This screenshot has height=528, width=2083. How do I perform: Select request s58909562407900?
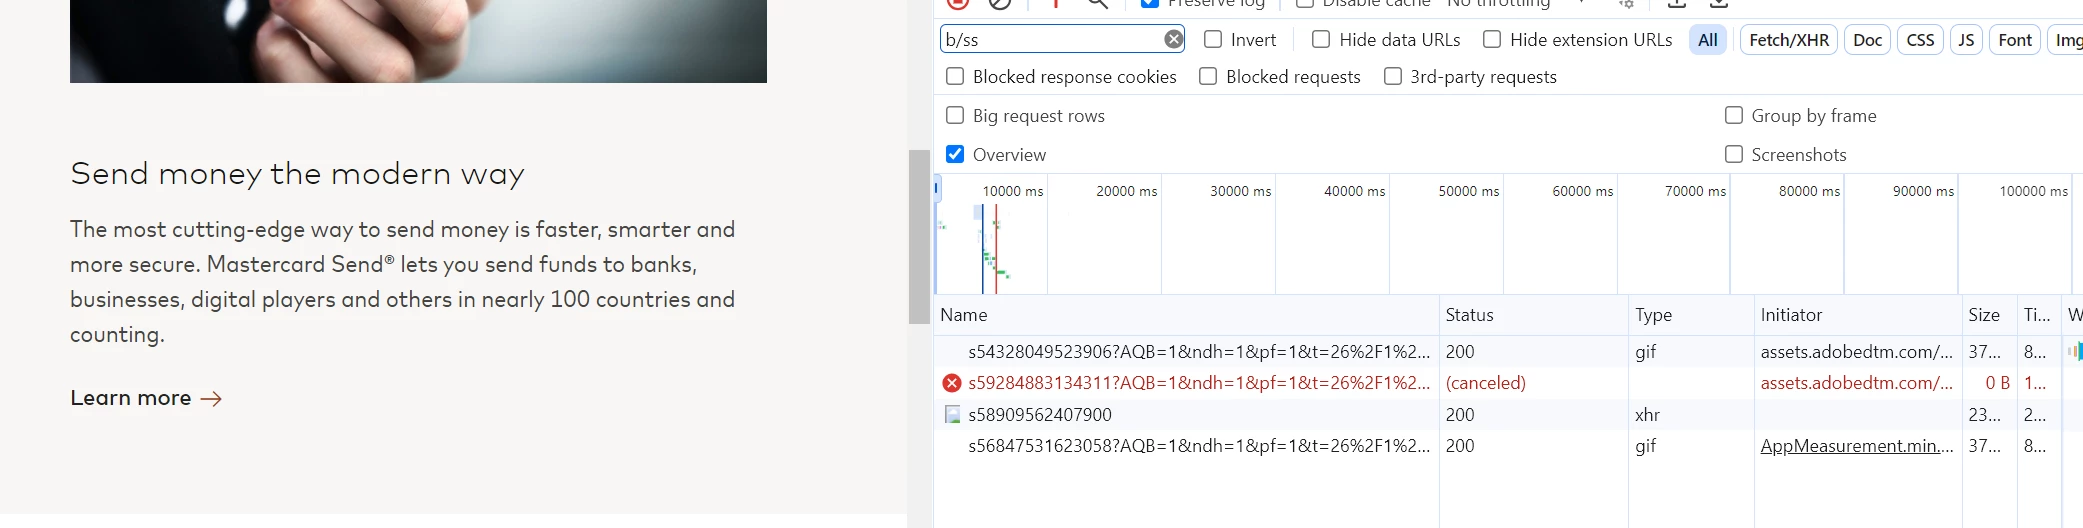(1040, 414)
